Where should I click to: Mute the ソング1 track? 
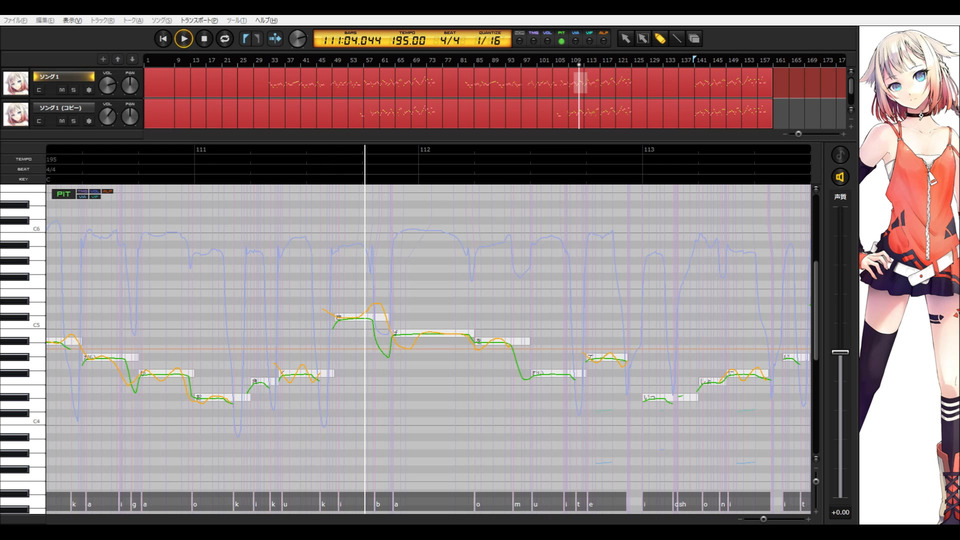click(x=62, y=89)
